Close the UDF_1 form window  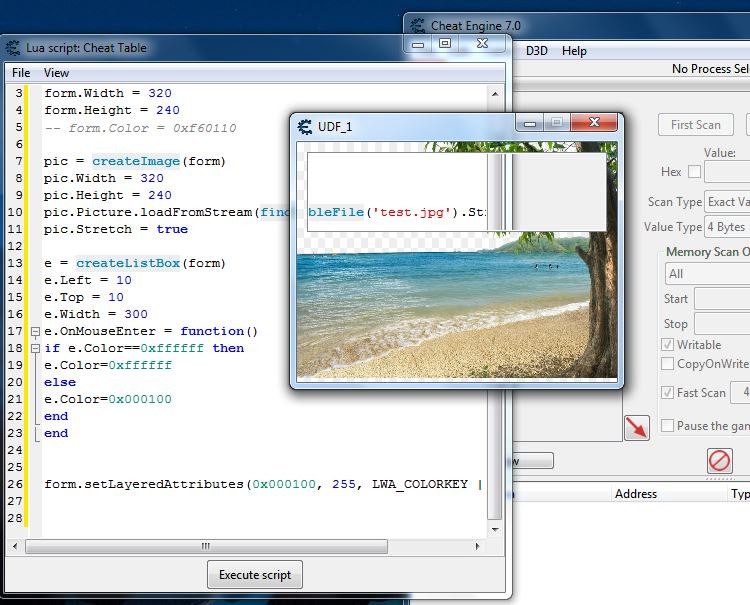click(594, 123)
